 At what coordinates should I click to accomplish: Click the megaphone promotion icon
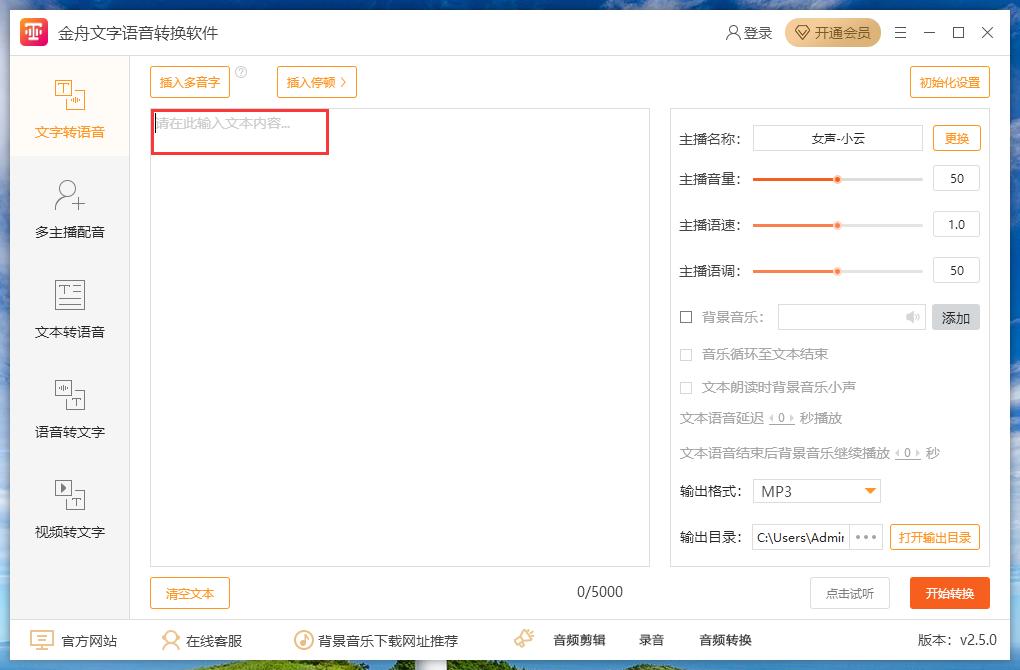pos(524,639)
